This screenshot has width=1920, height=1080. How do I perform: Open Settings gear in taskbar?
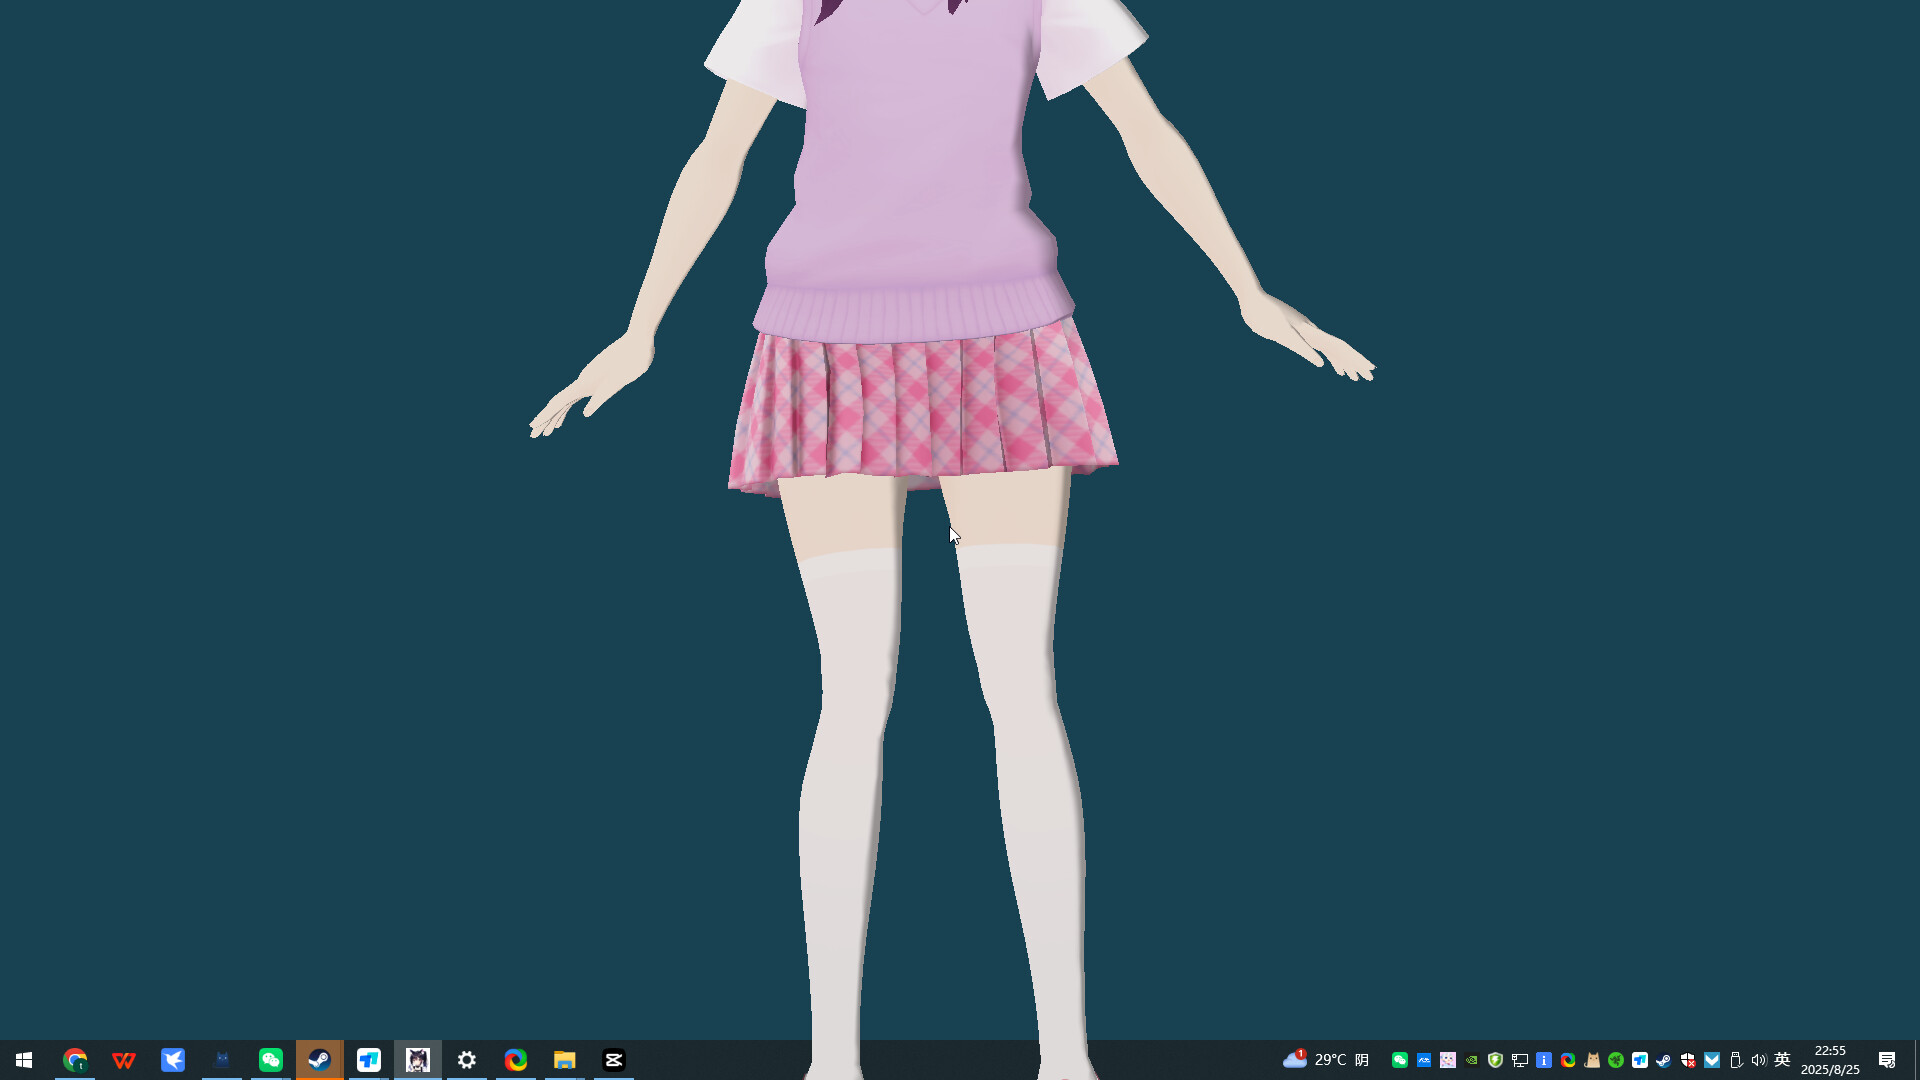pyautogui.click(x=467, y=1060)
